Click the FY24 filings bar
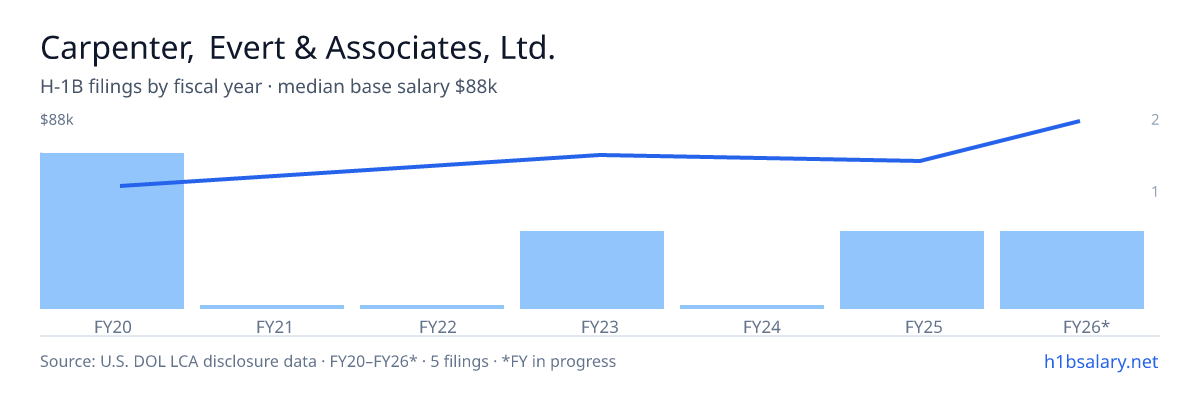1200x400 pixels. [752, 307]
